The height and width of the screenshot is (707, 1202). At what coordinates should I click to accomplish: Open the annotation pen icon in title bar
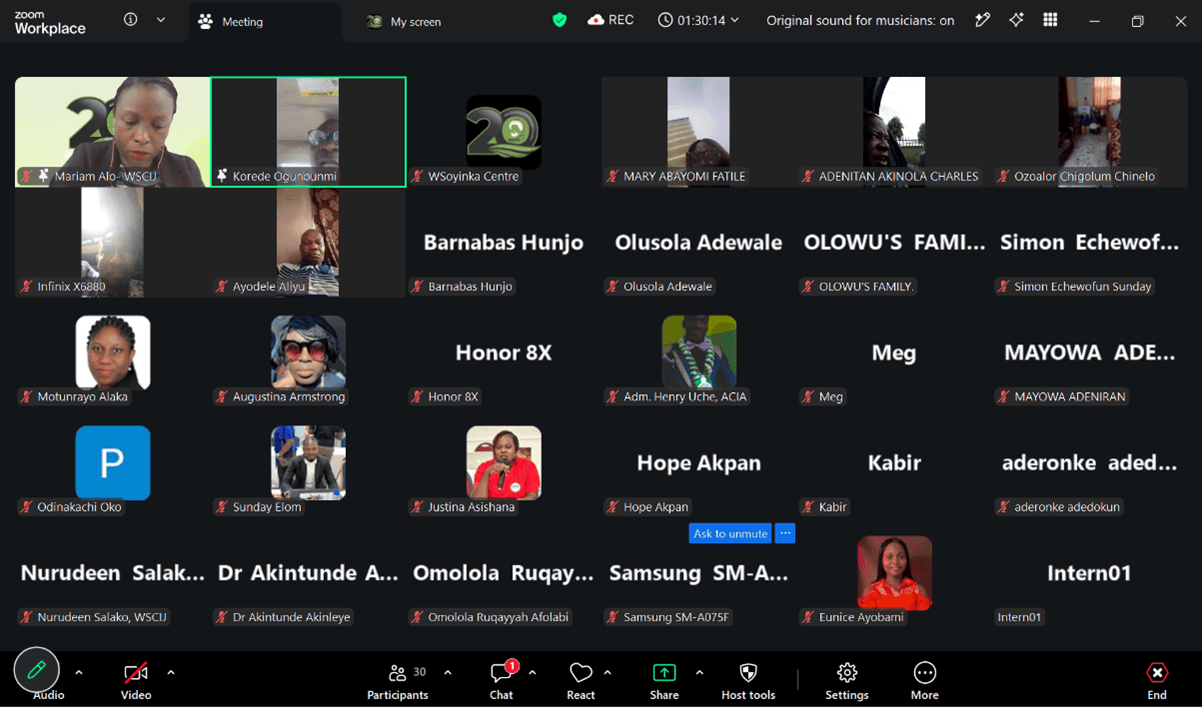(x=983, y=20)
